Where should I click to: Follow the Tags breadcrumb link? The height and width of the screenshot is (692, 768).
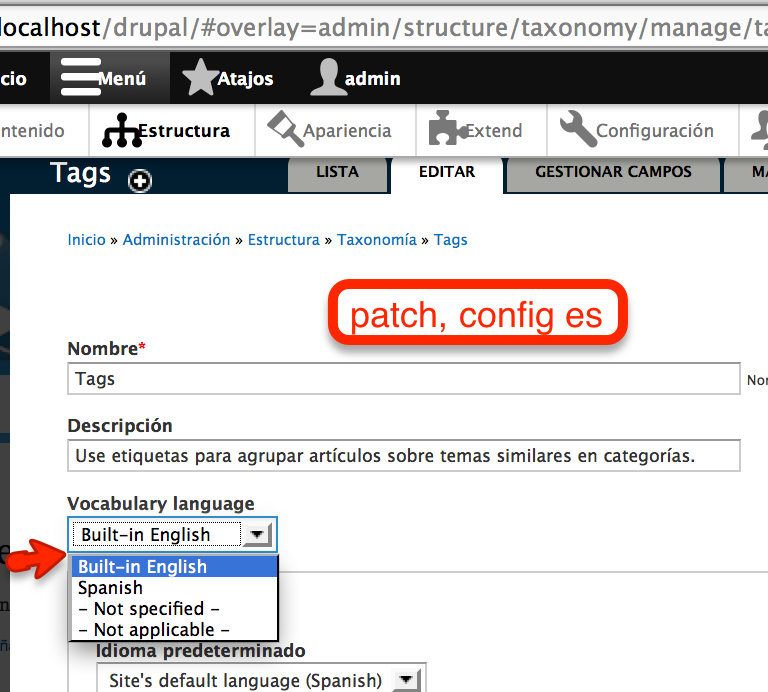click(x=451, y=239)
